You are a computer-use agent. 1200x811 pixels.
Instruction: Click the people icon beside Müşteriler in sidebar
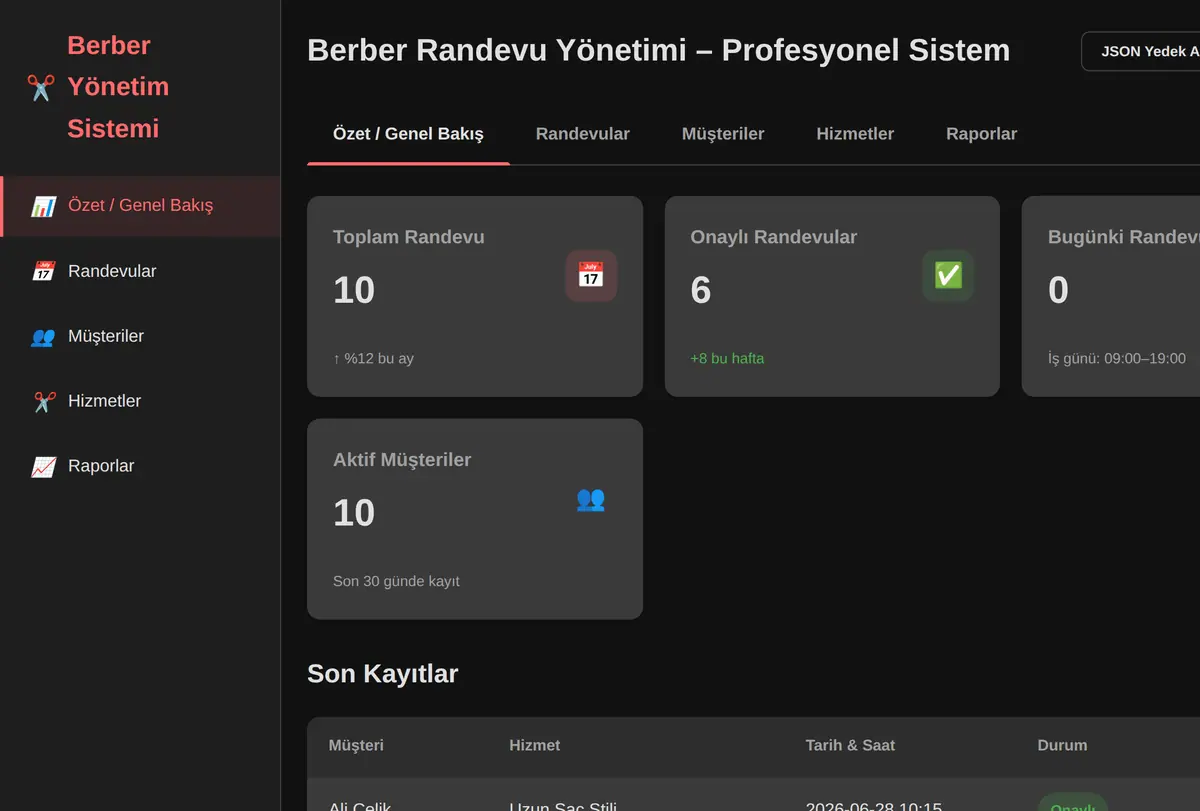click(x=43, y=336)
